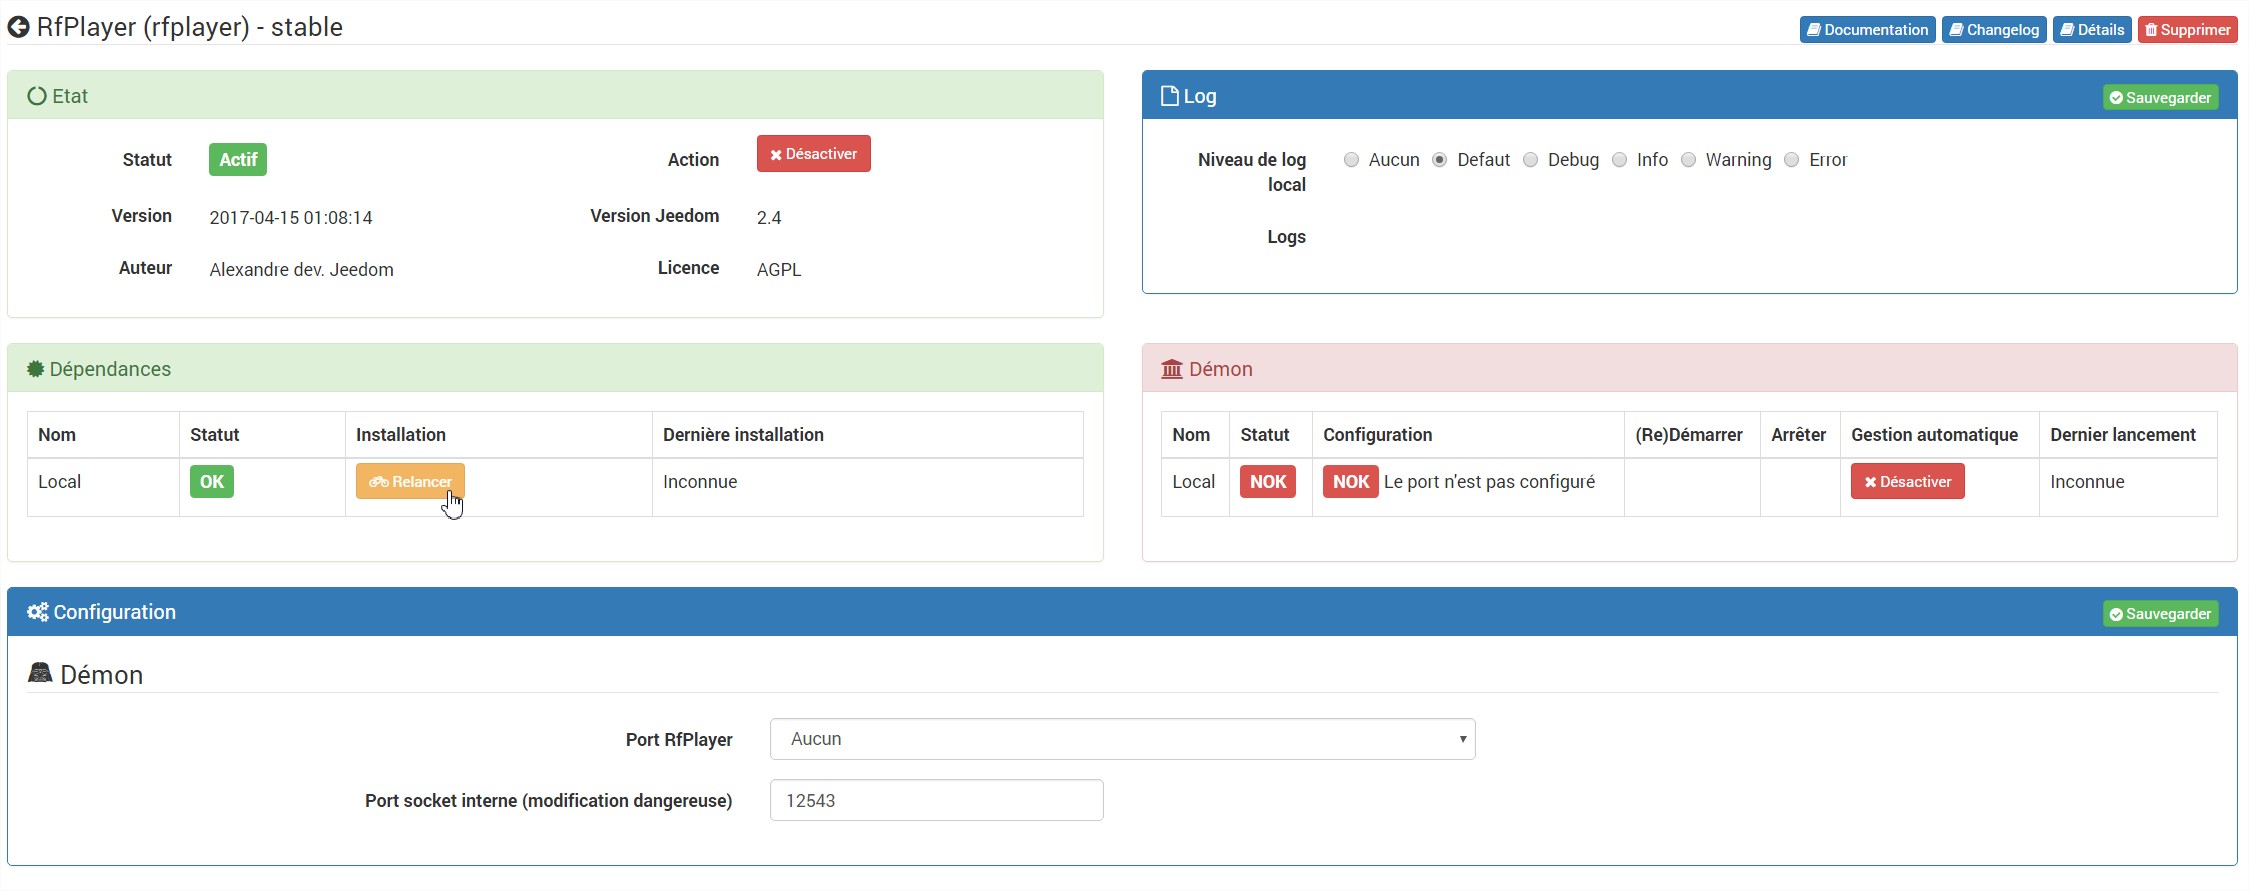The height and width of the screenshot is (891, 2249).
Task: Click the back arrow icon beside RfPlayer title
Action: [18, 27]
